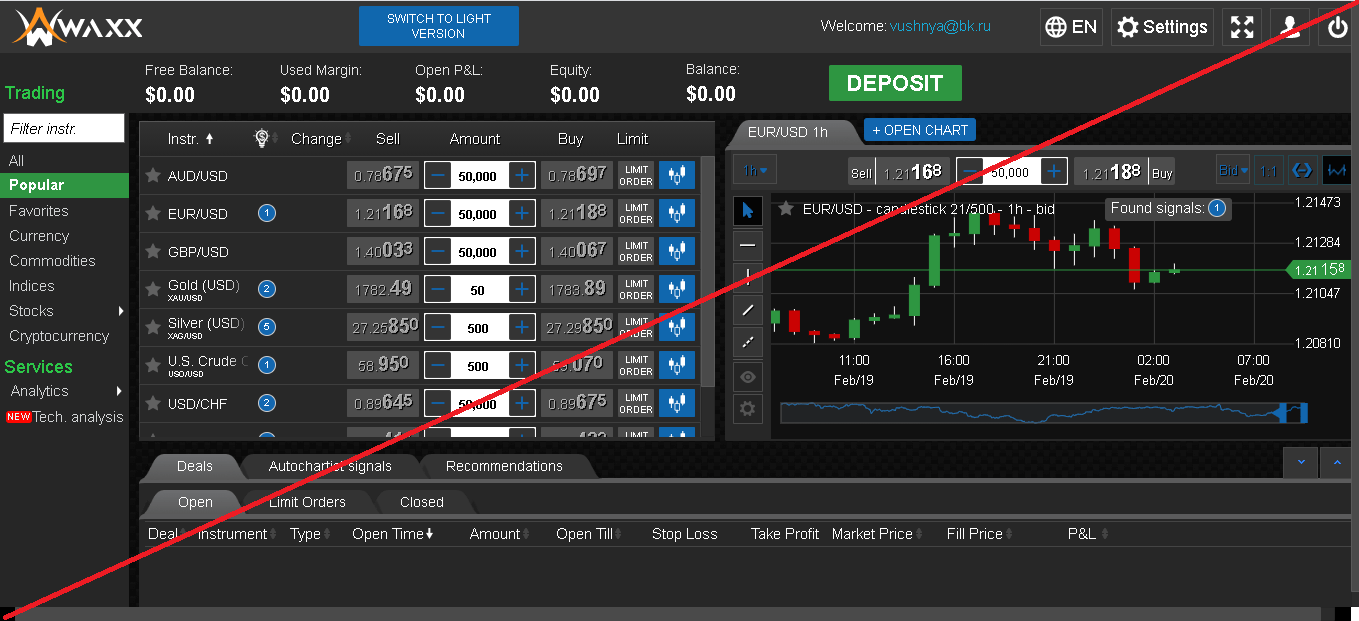This screenshot has height=621, width=1359.
Task: Click fullscreen expand icon in header
Action: (x=1242, y=27)
